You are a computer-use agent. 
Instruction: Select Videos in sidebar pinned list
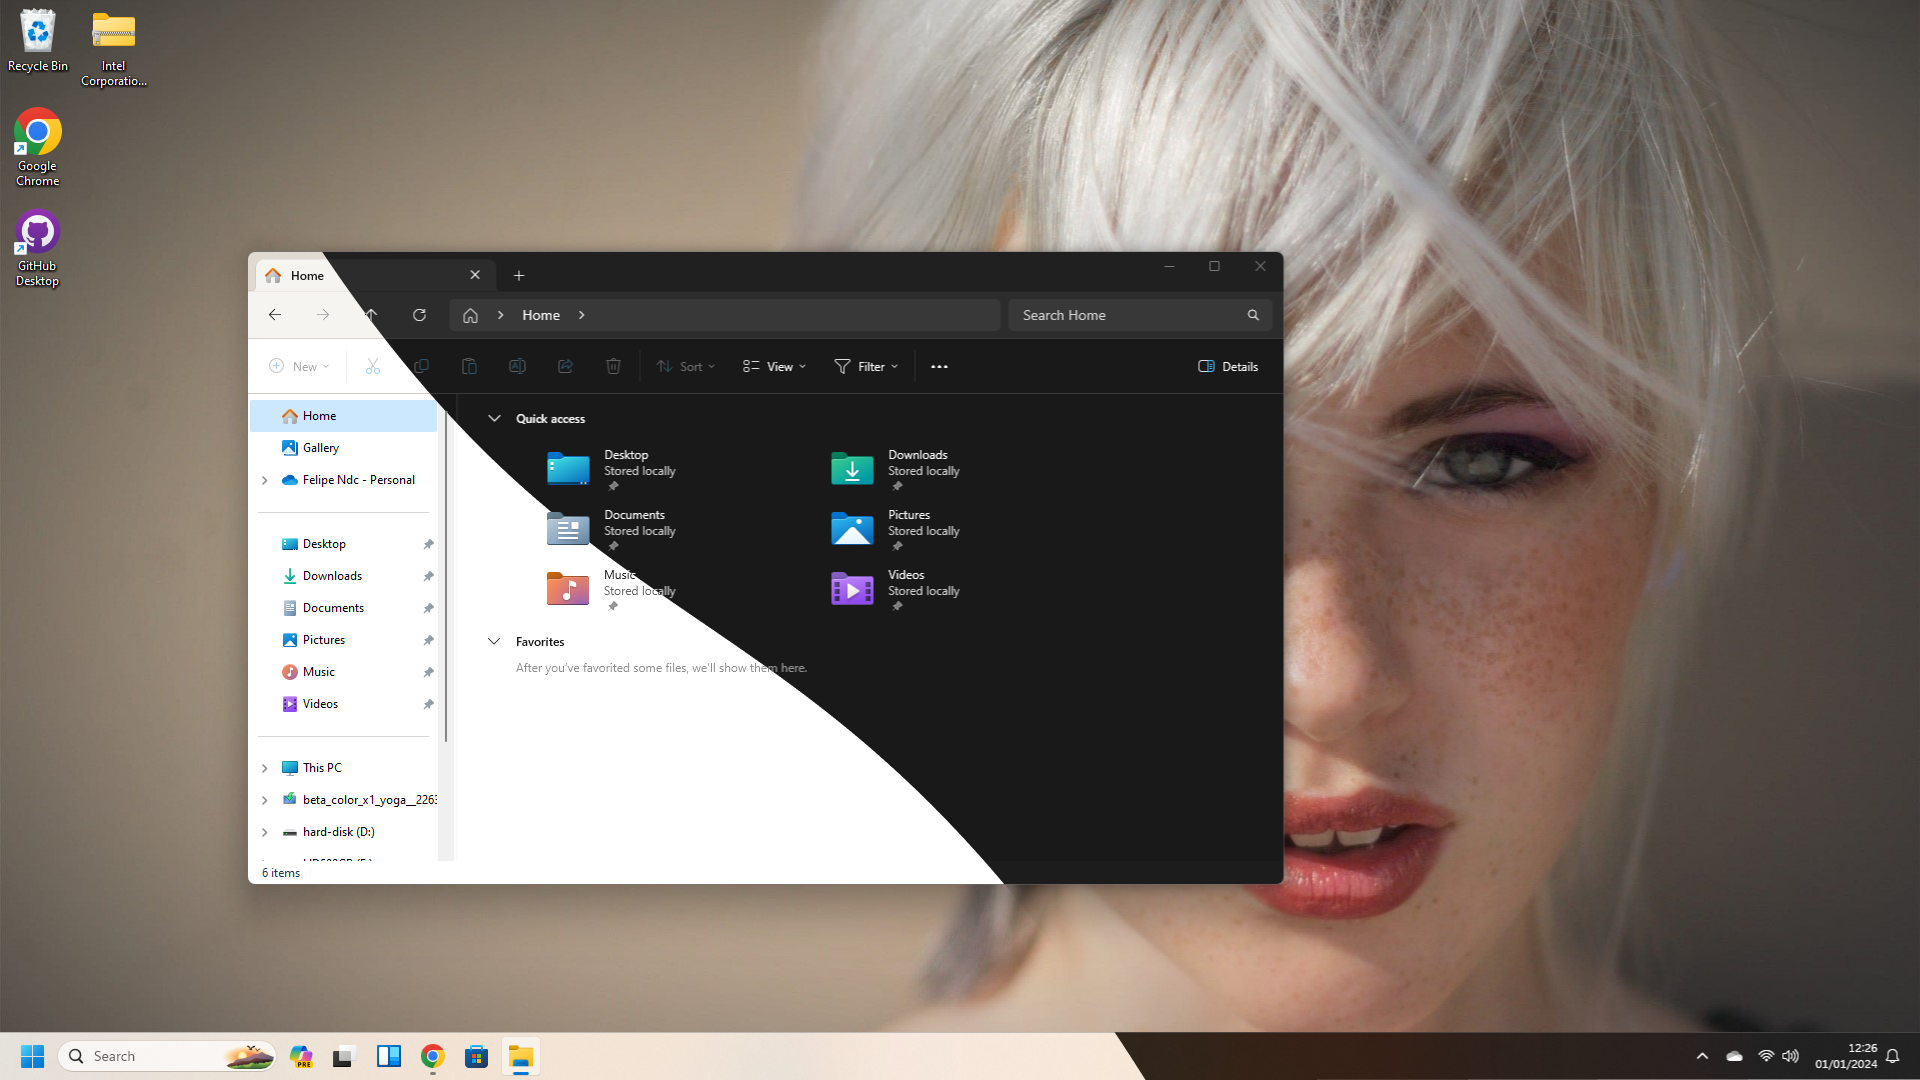point(343,704)
